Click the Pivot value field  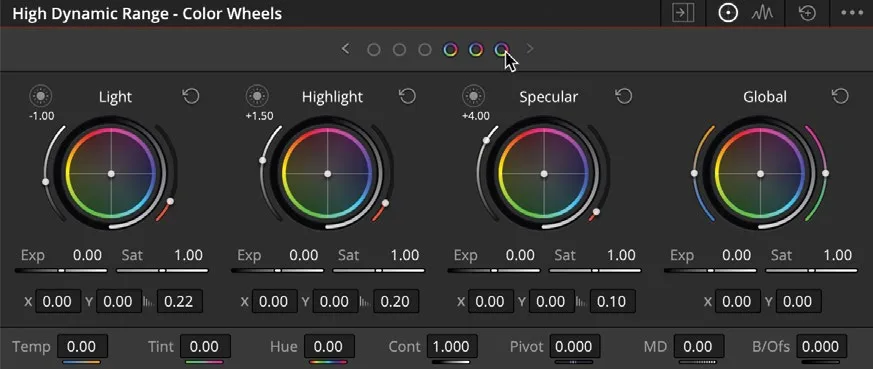pos(575,347)
